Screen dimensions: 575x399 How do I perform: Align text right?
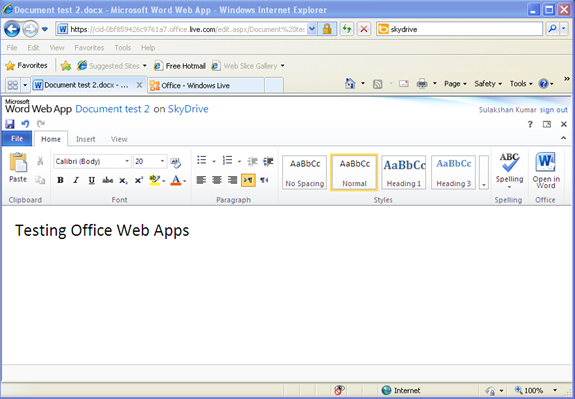click(x=232, y=180)
